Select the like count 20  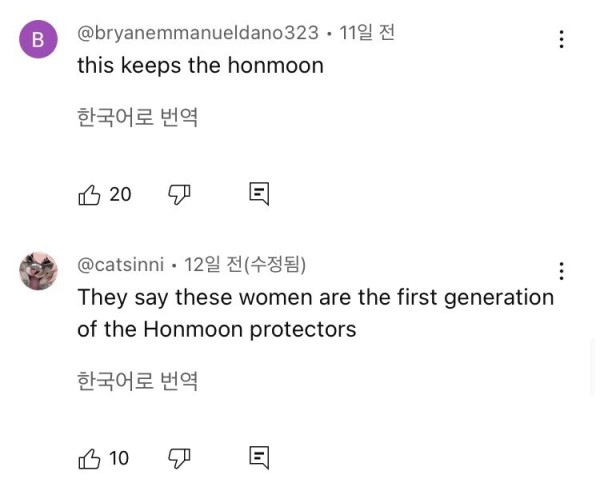tap(120, 194)
